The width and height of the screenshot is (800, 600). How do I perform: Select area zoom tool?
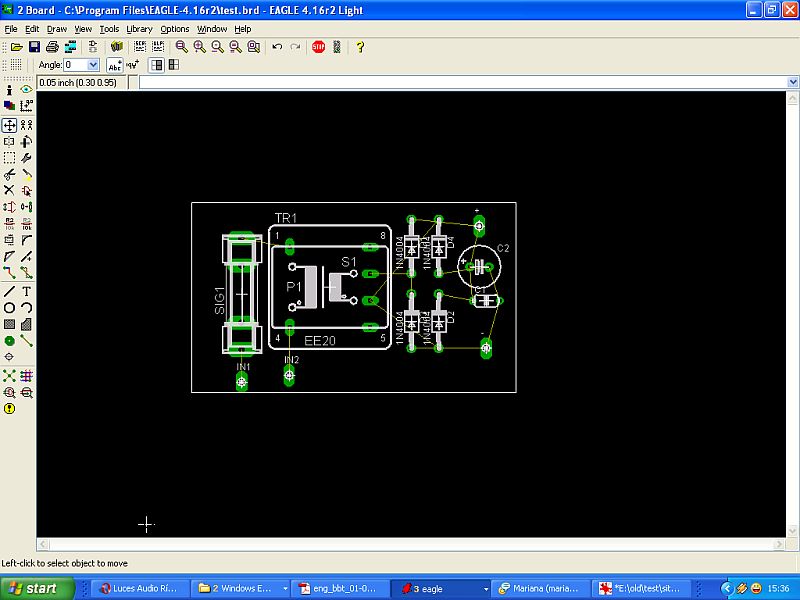254,47
